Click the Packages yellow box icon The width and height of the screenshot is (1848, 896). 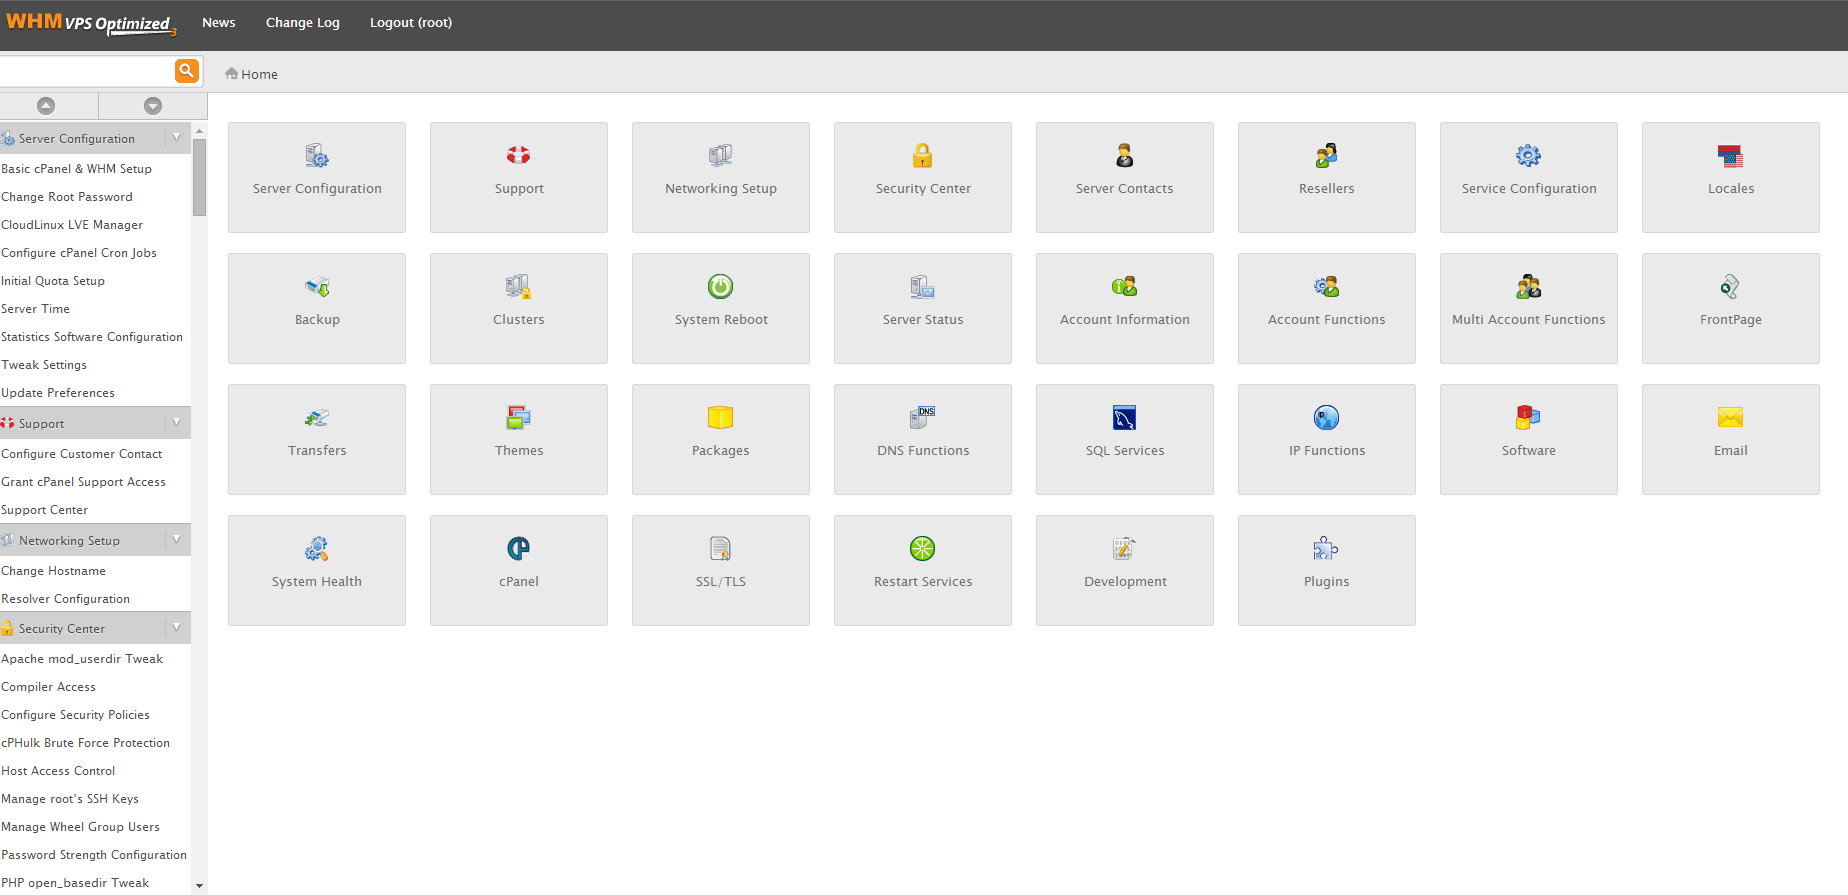pos(720,418)
